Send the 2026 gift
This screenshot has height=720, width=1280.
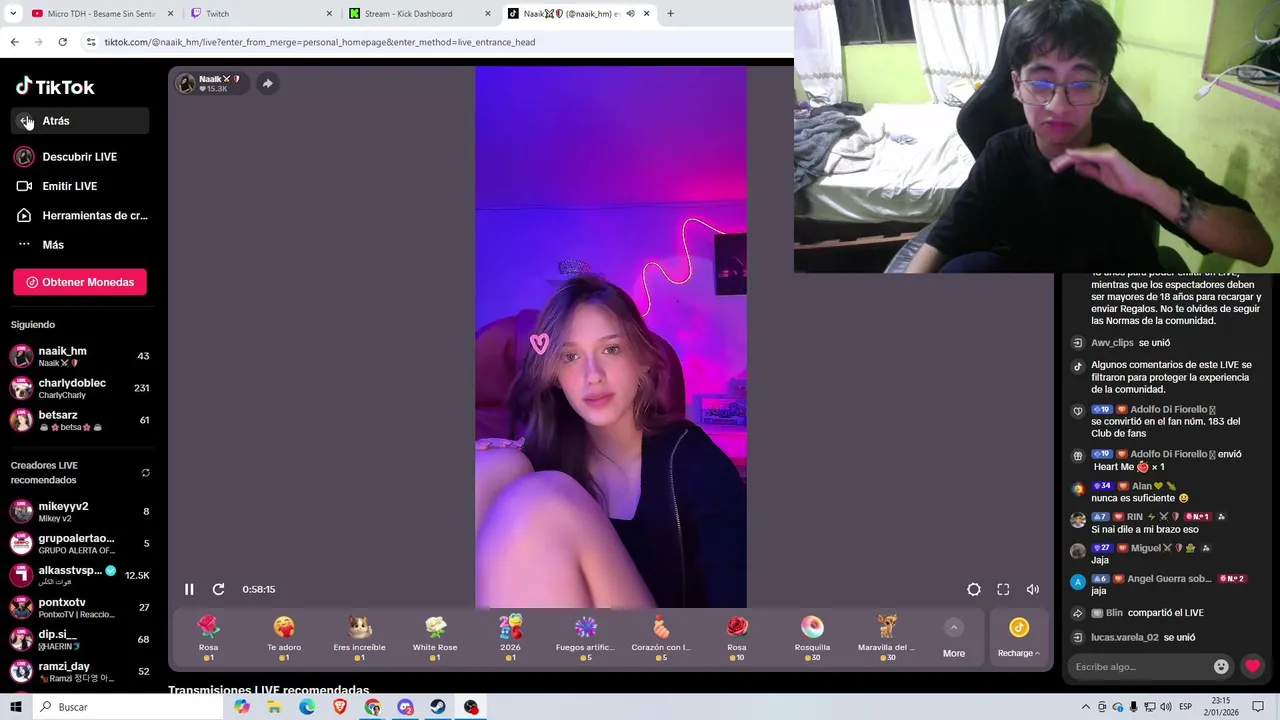coord(511,637)
